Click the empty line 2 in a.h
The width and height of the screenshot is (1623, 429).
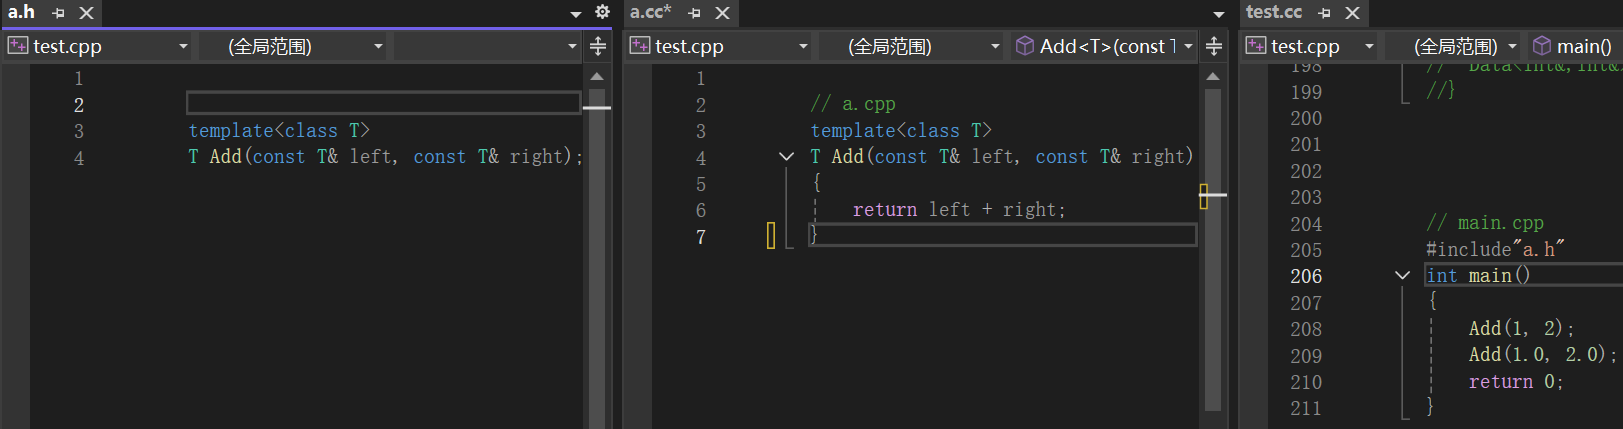383,103
